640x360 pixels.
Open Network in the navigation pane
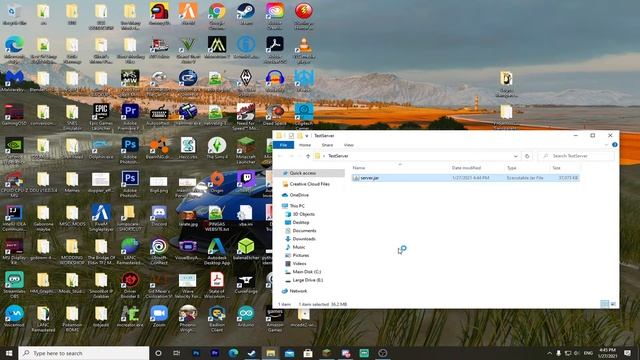click(298, 291)
